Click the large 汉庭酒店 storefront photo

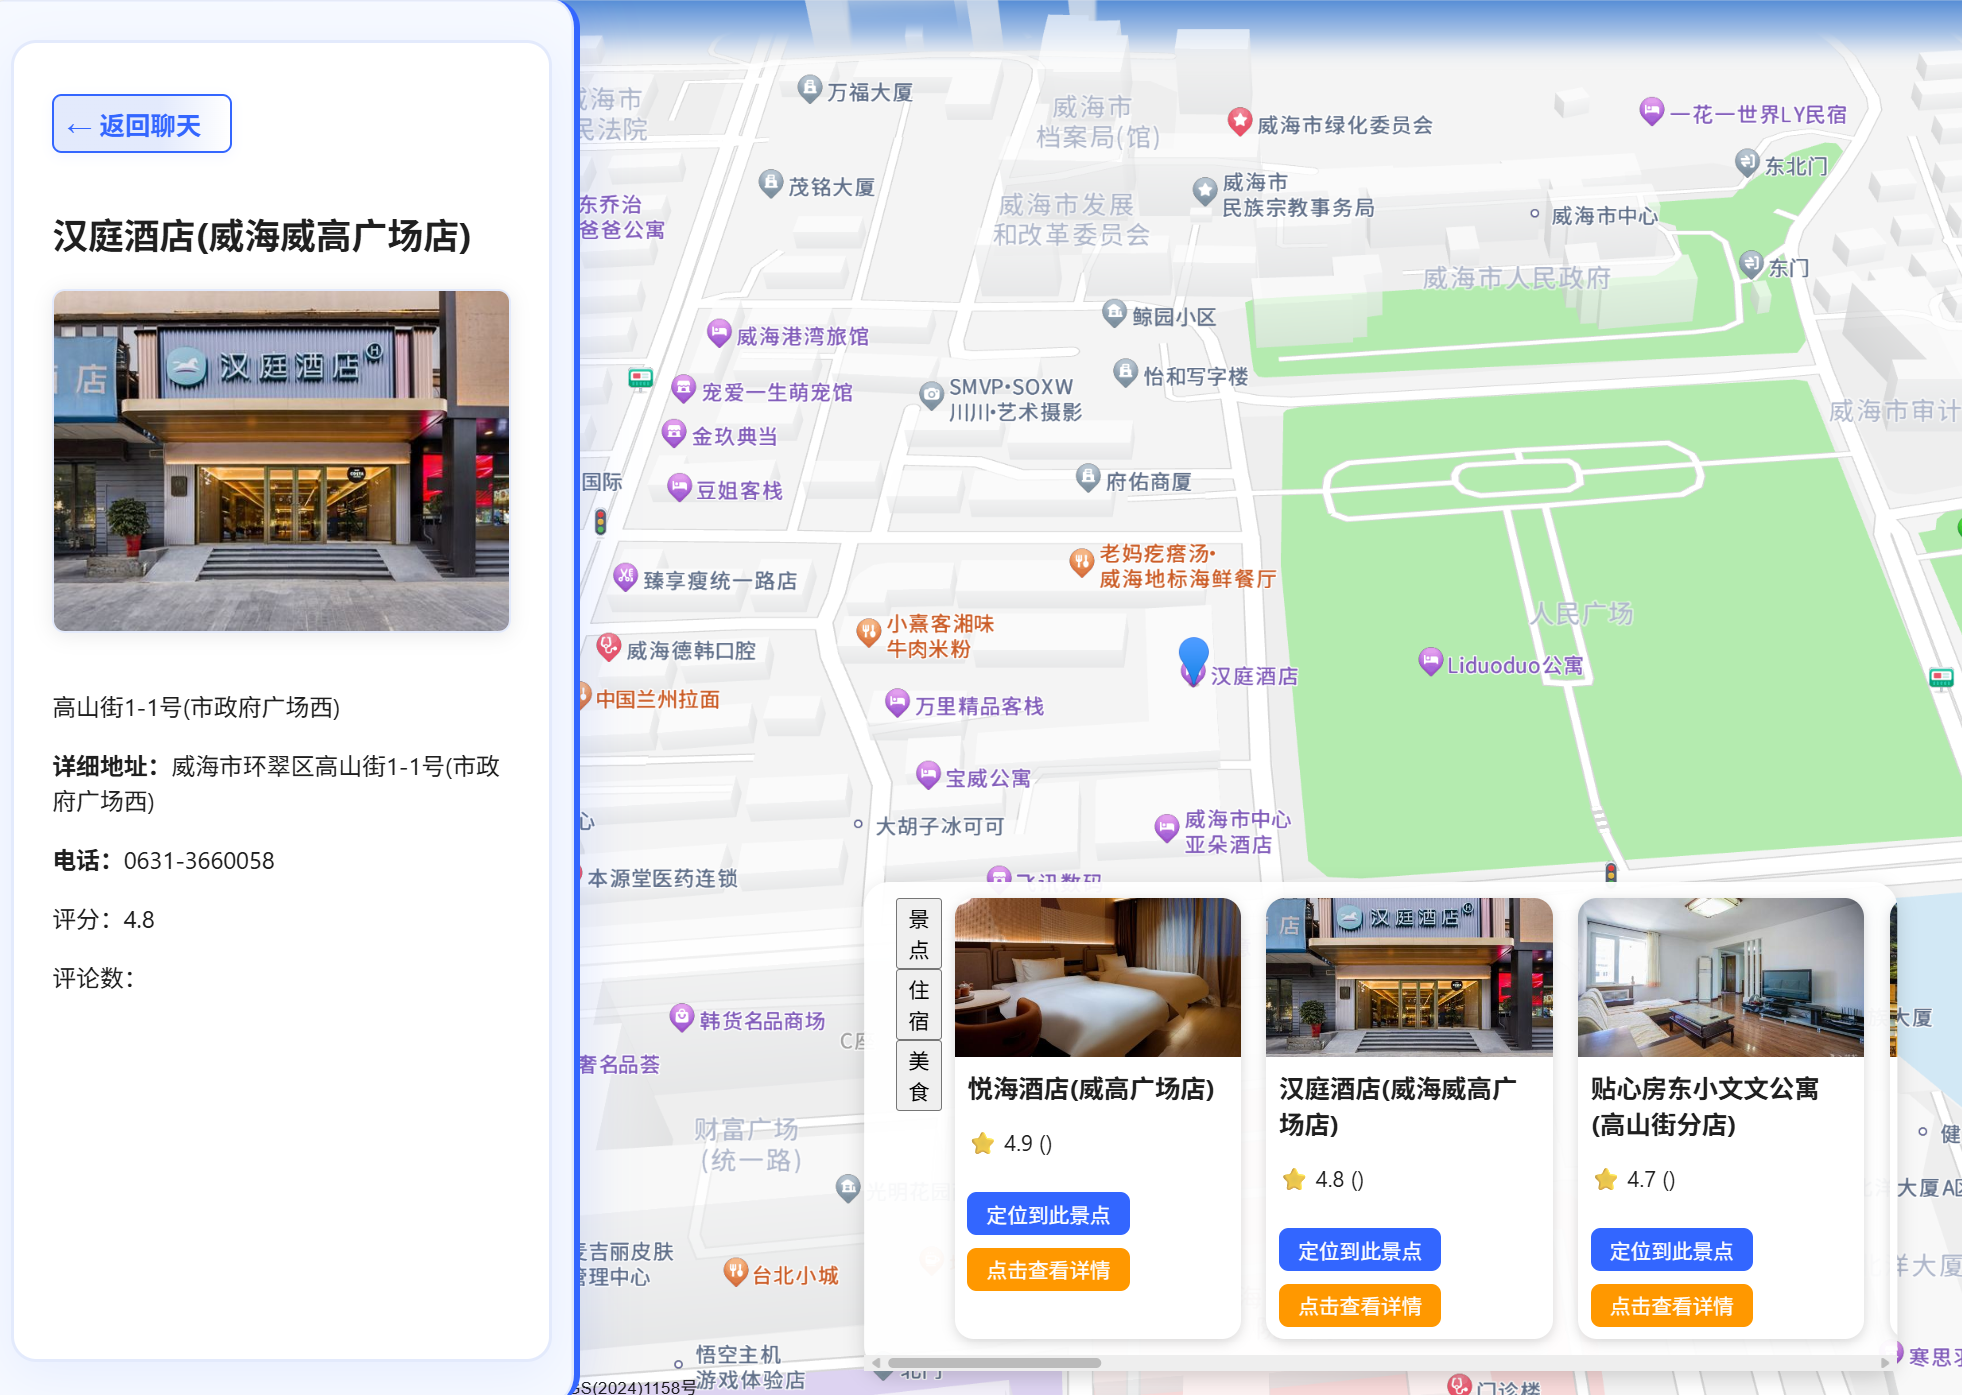[281, 461]
